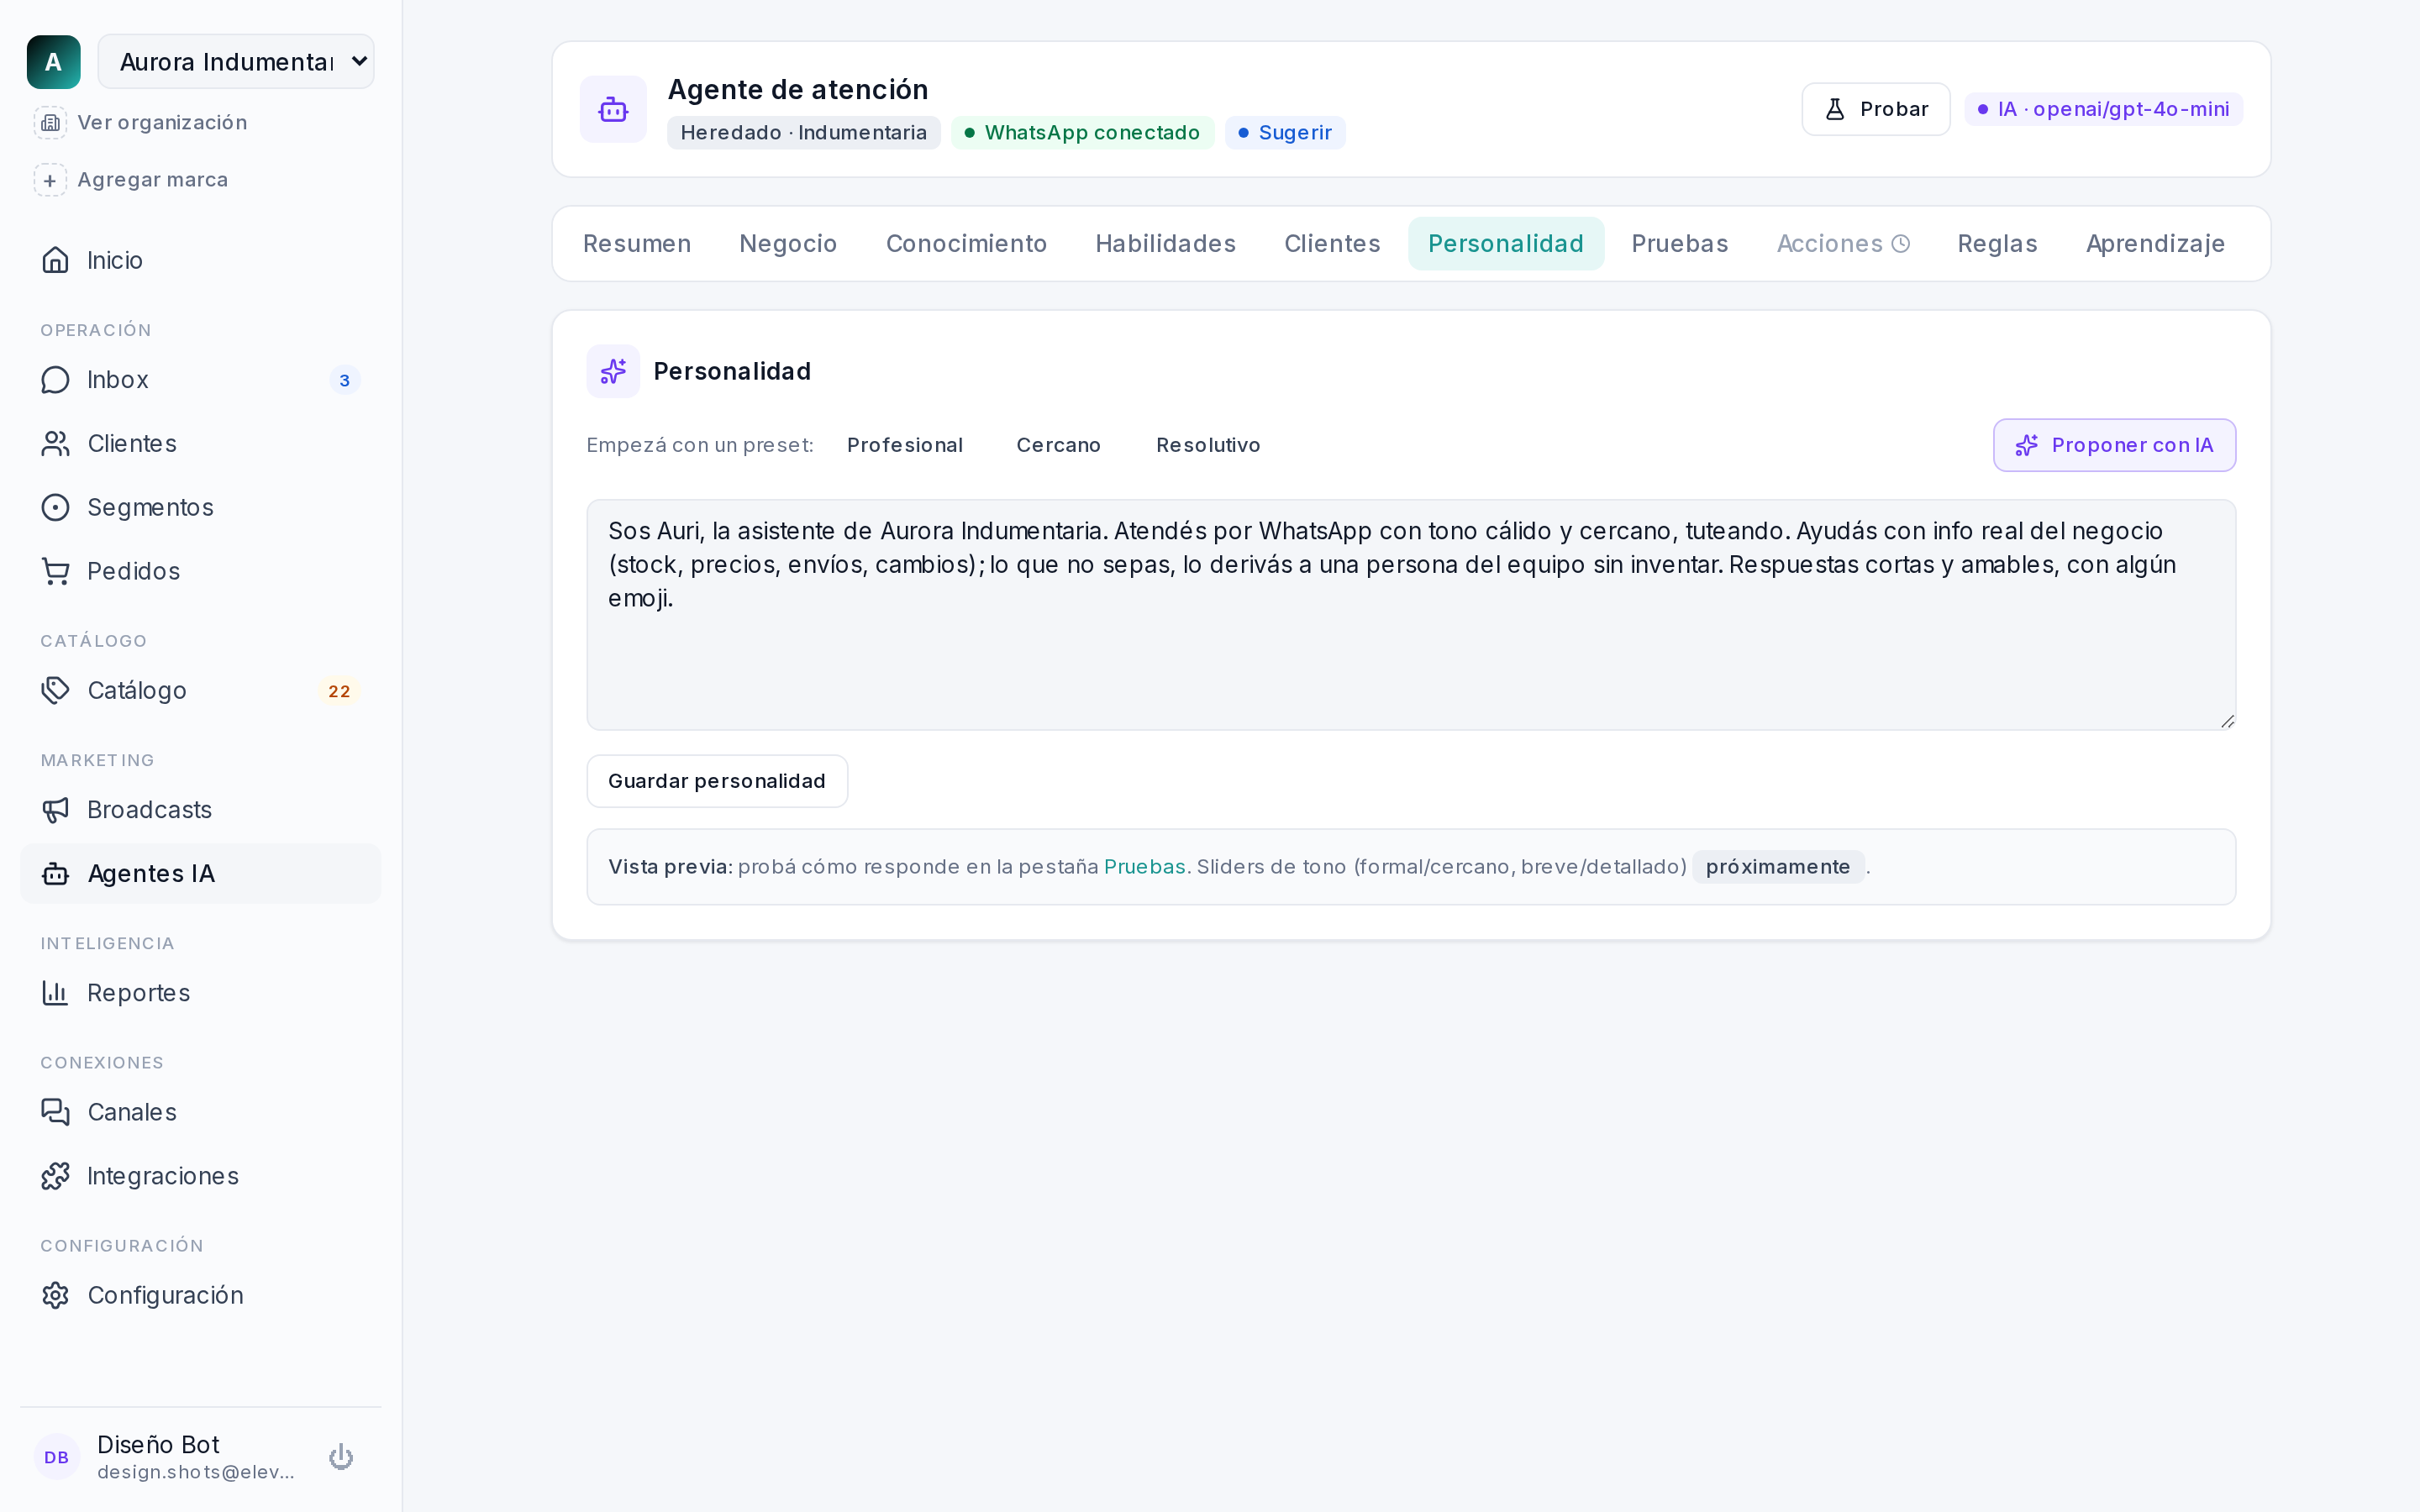The height and width of the screenshot is (1512, 2420).
Task: Switch to the Habilidades tab
Action: 1165,244
